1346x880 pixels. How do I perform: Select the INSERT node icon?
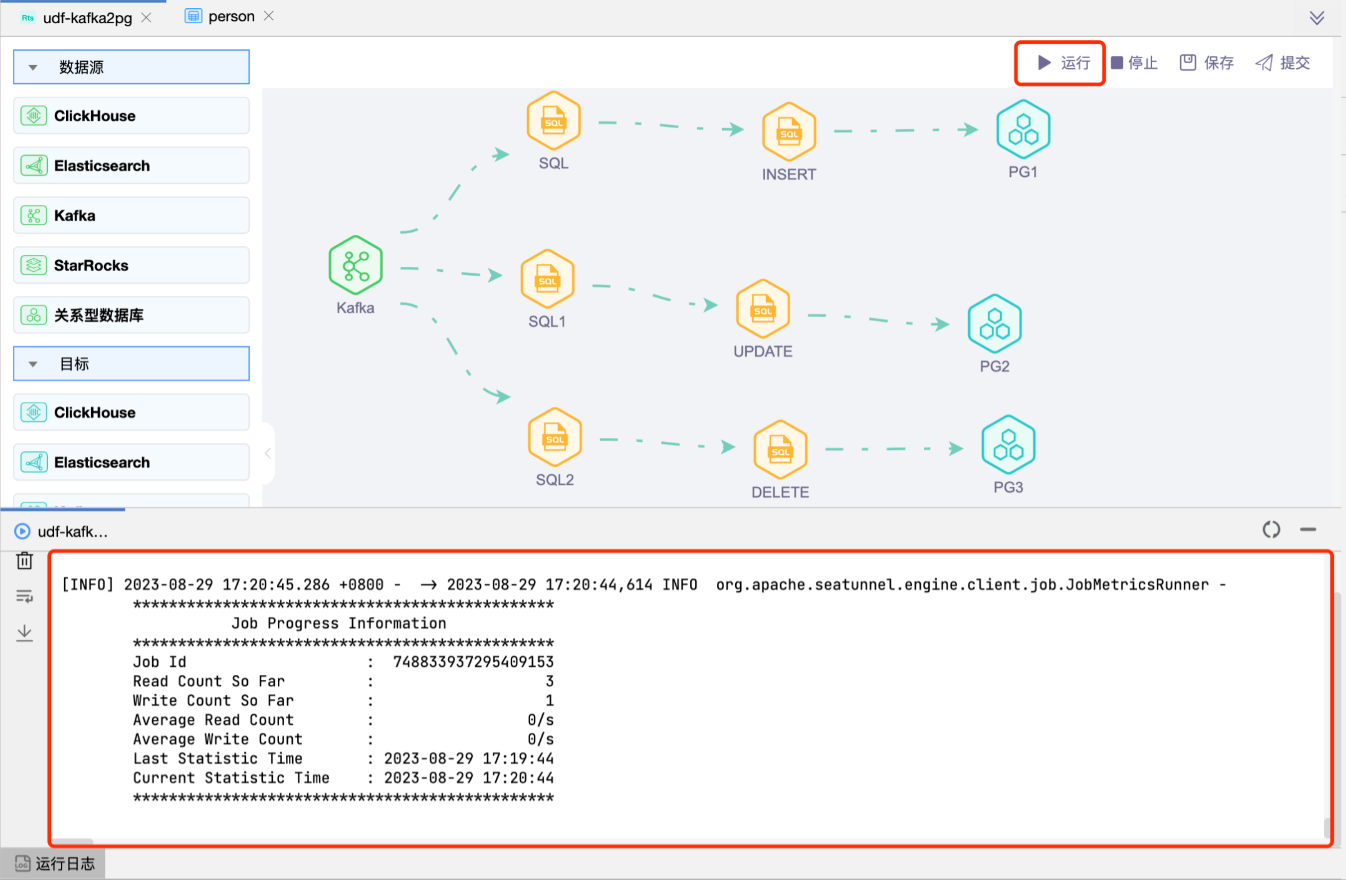click(789, 130)
